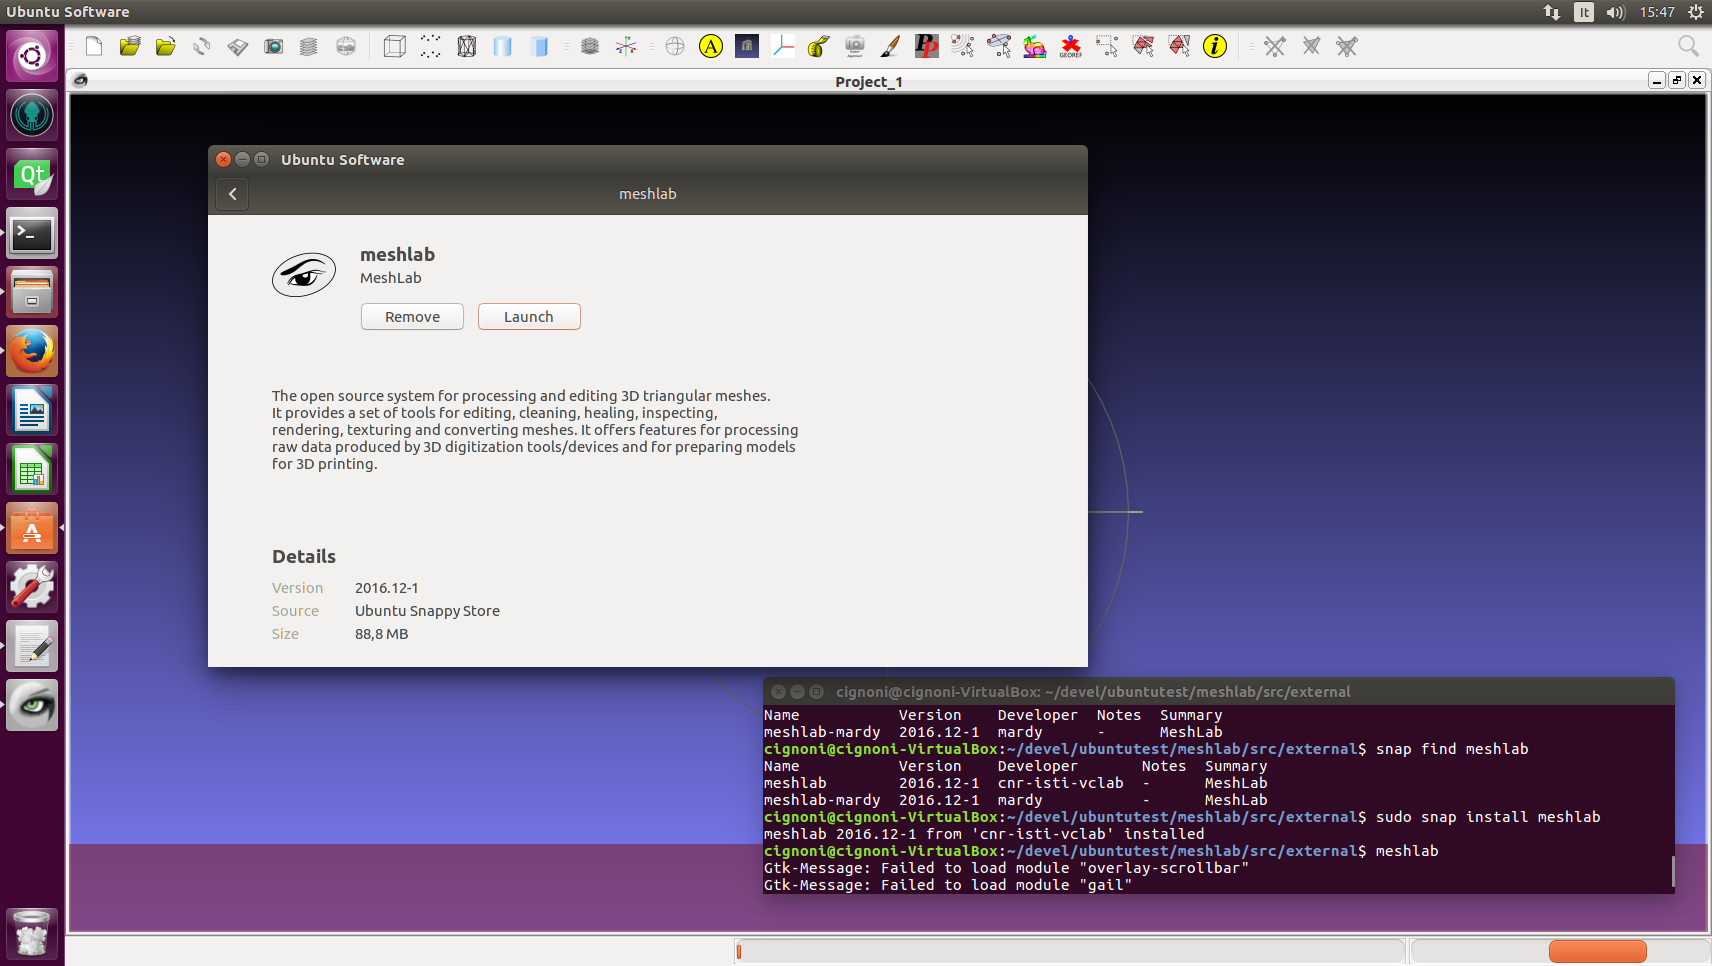The width and height of the screenshot is (1712, 966).
Task: Open the Align tool in the toolbar
Action: pyautogui.click(x=747, y=46)
